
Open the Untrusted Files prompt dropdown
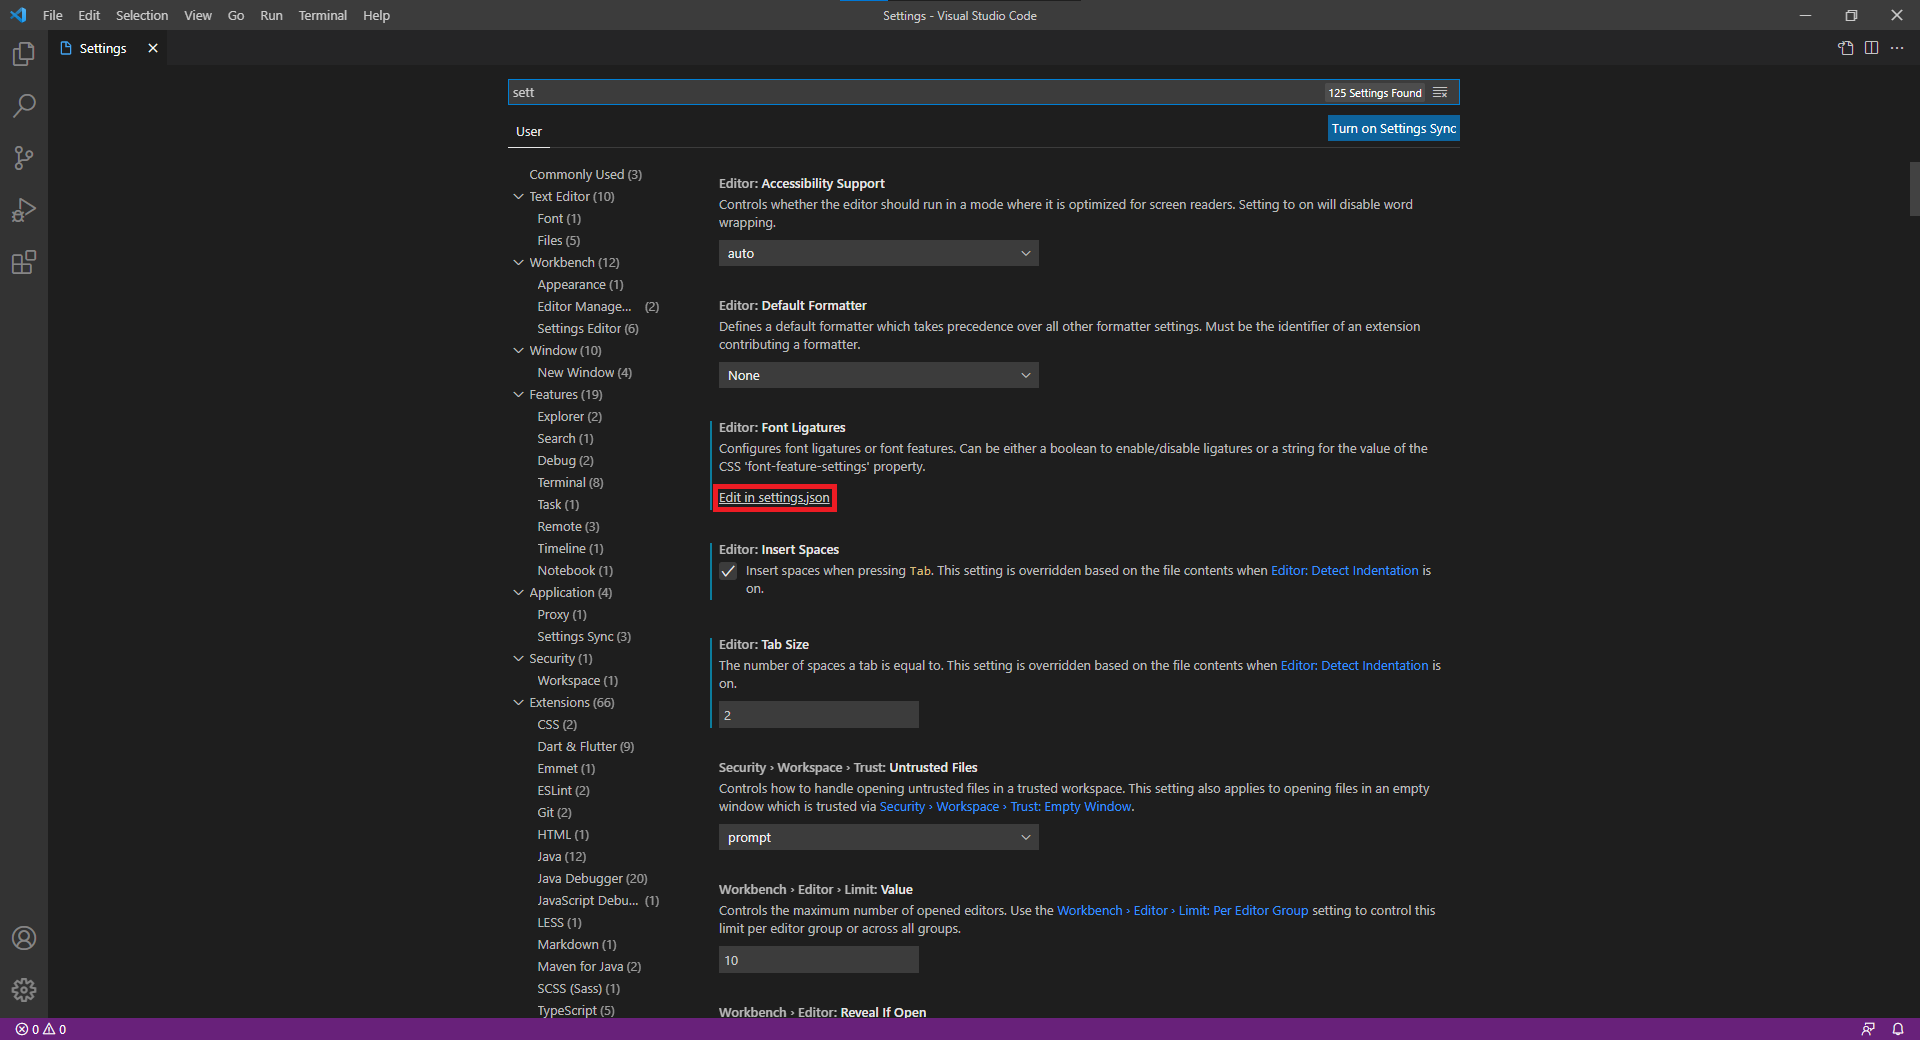(878, 838)
